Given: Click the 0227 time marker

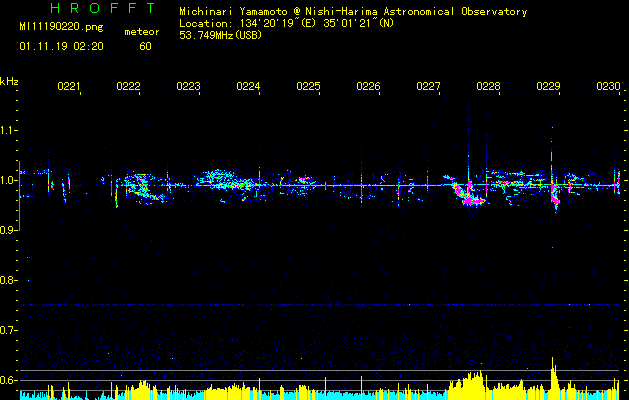Looking at the screenshot, I should (x=428, y=86).
